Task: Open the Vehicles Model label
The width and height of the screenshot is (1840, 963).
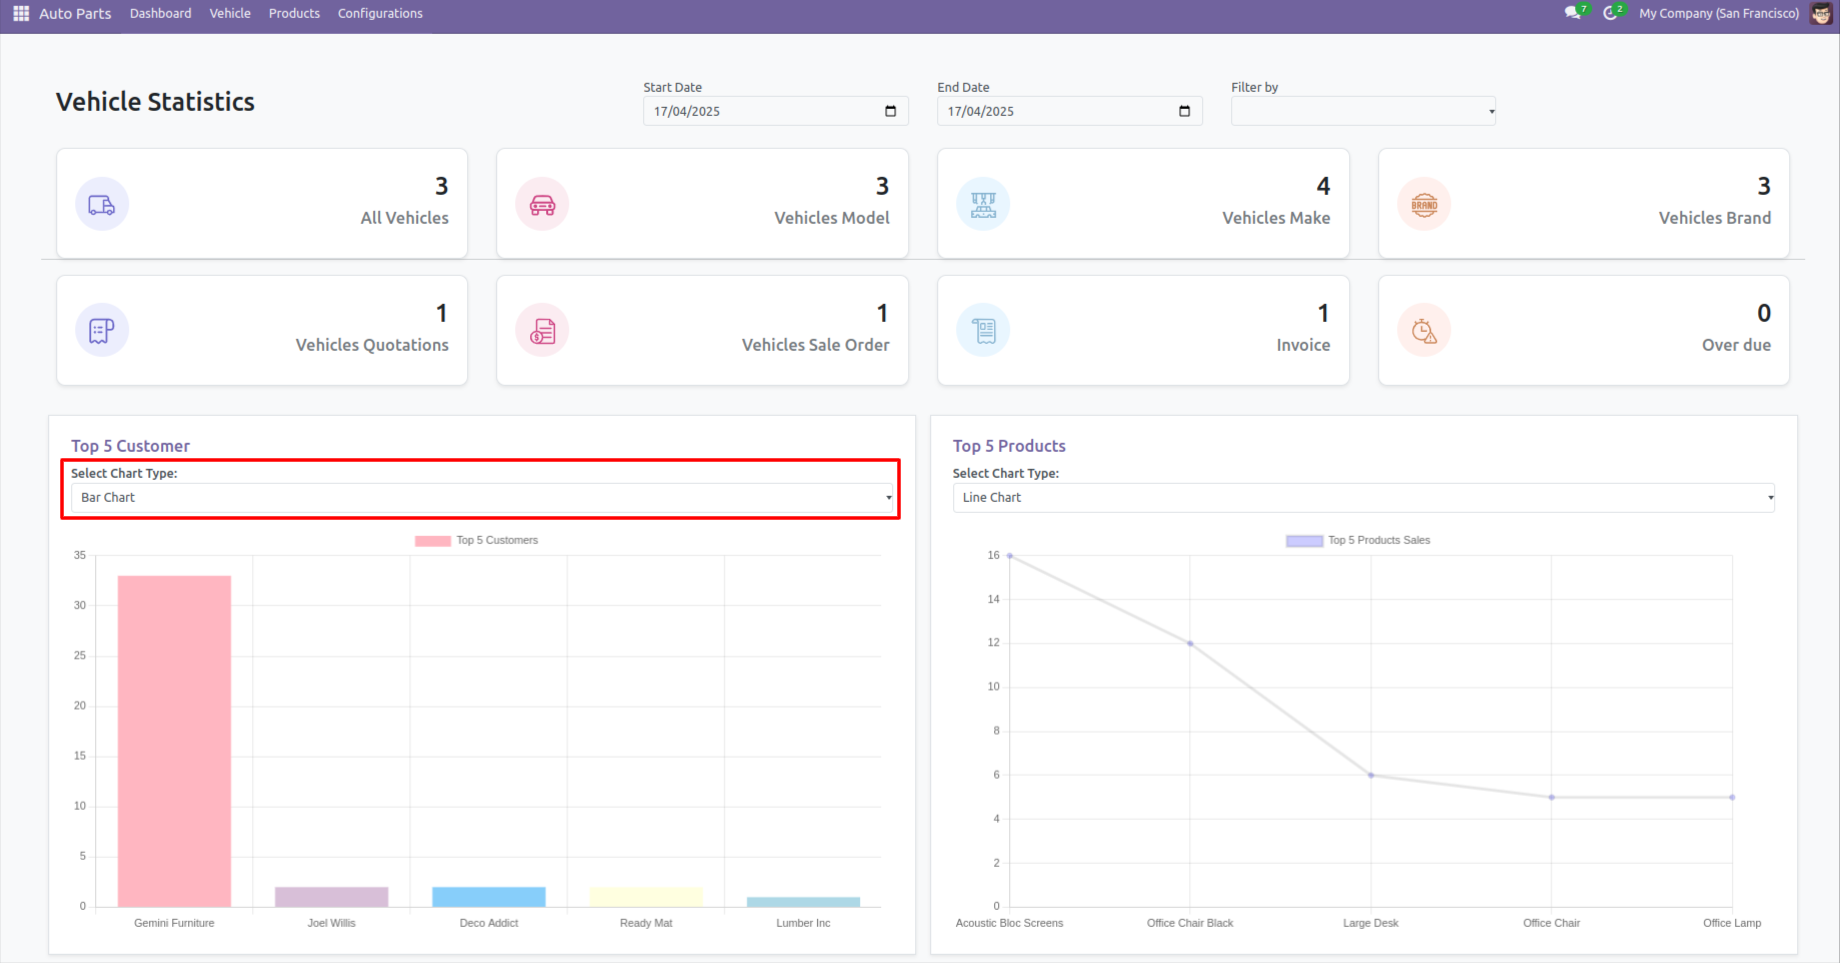Action: 832,218
